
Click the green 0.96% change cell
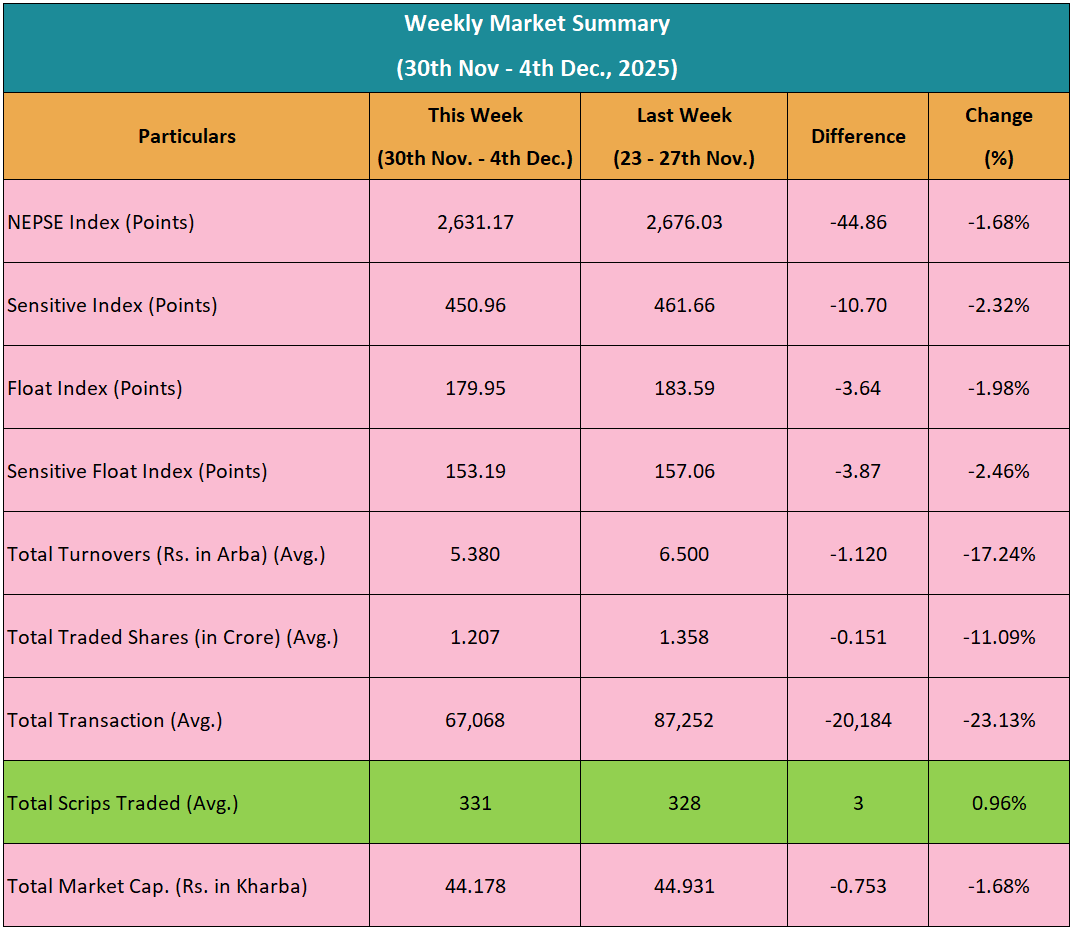pyautogui.click(x=998, y=803)
